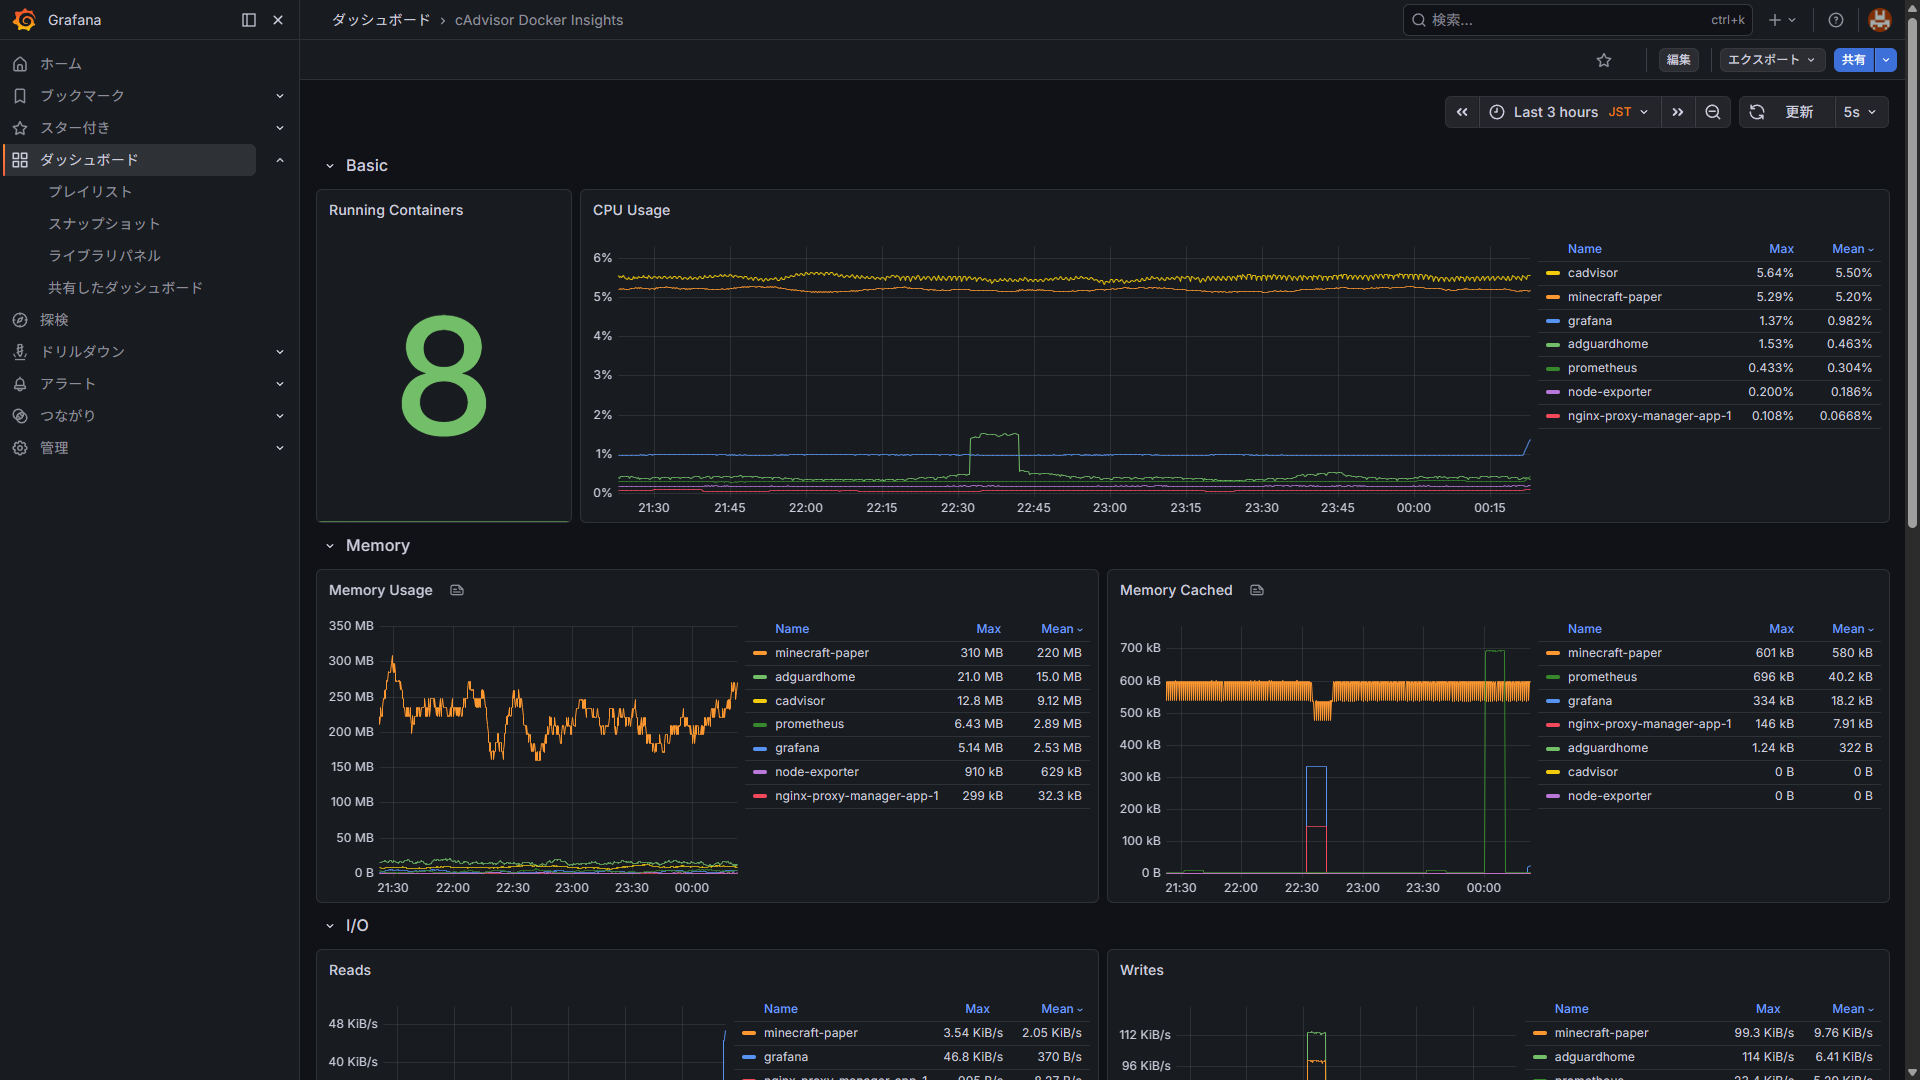The image size is (1920, 1080).
Task: Open Memory Usage panel description icon
Action: (457, 590)
